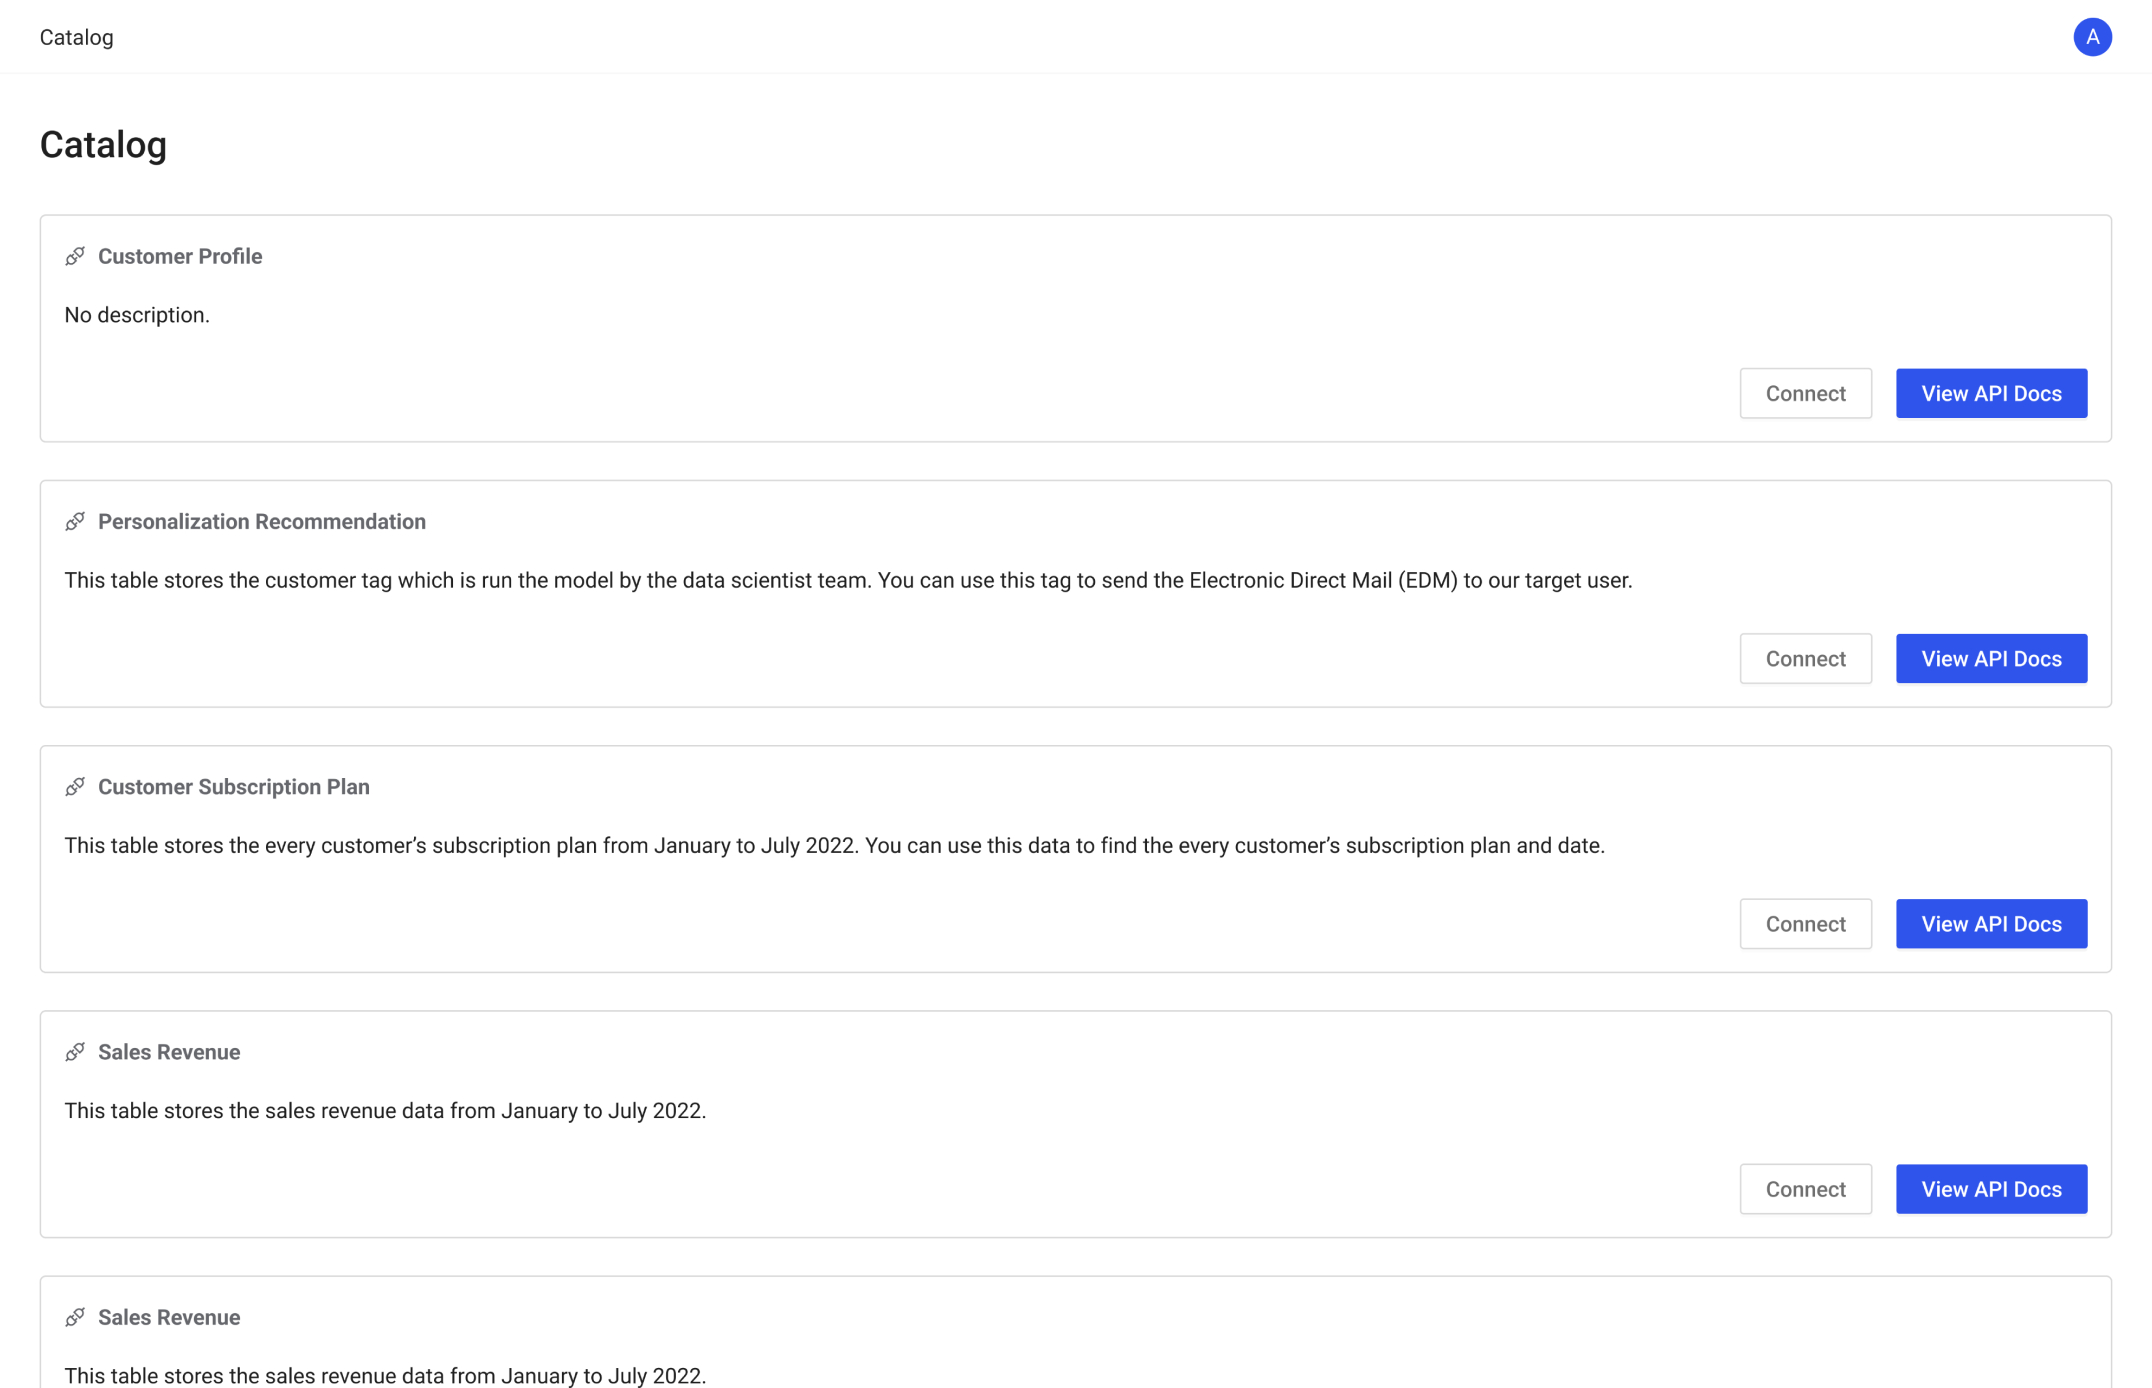Open API Docs for Customer Subscription Plan
Screen dimensions: 2152x1388
coord(1991,923)
